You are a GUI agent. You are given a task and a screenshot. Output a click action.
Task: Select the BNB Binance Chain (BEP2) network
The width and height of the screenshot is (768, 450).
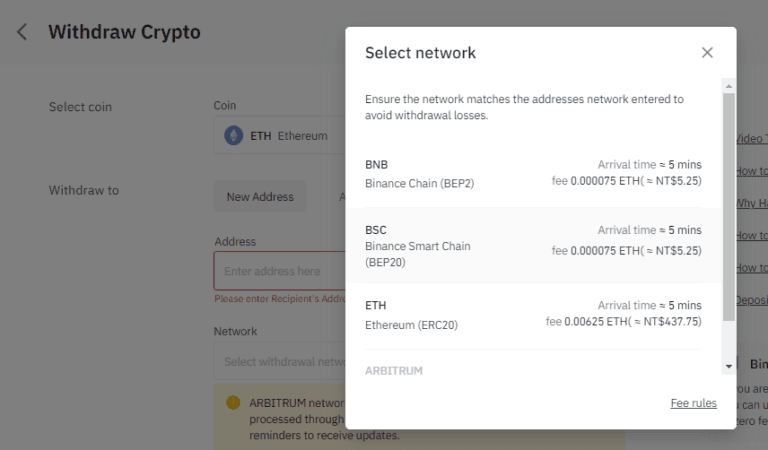point(533,174)
